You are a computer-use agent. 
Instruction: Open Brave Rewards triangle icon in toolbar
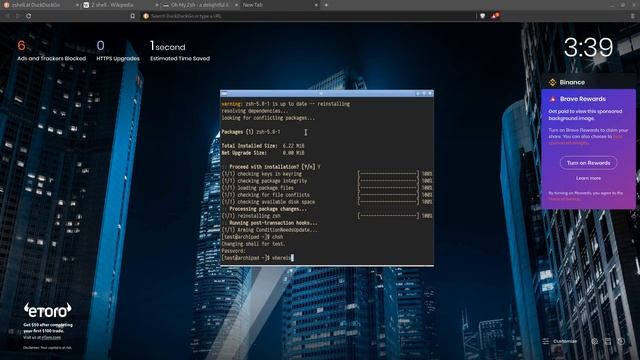(495, 16)
